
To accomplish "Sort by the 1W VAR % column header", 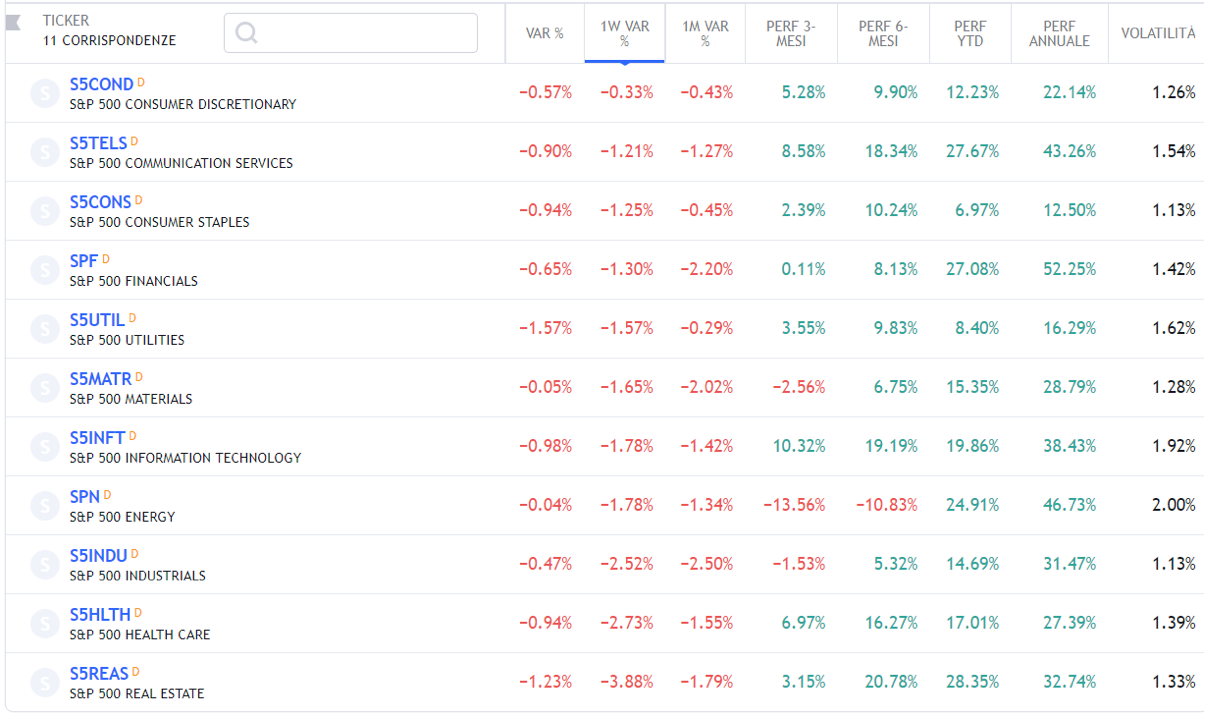I will pyautogui.click(x=625, y=33).
